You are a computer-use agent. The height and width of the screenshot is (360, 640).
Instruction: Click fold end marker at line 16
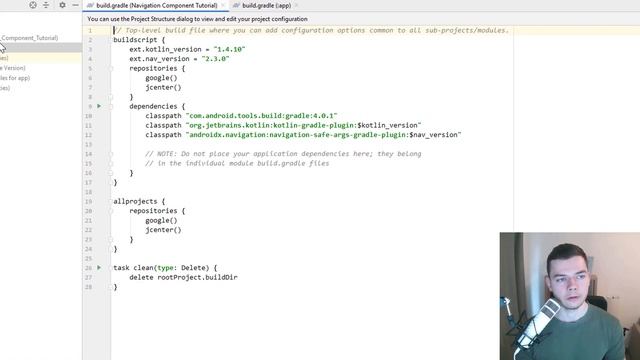[111, 173]
